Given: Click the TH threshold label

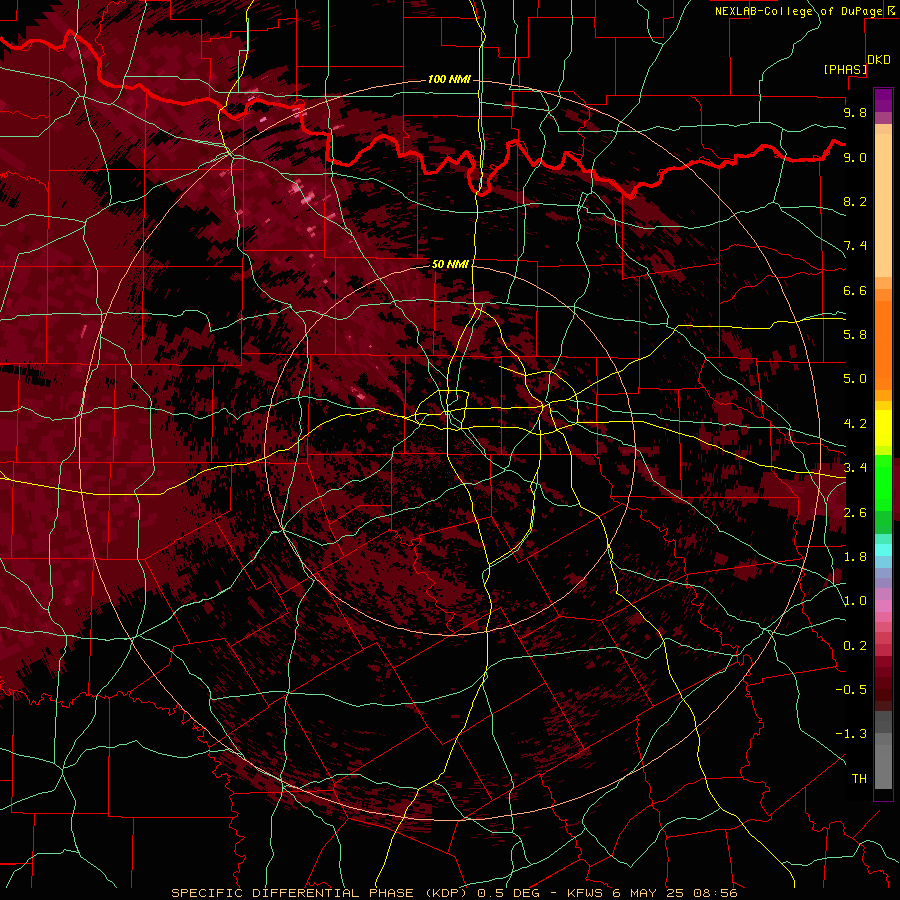Looking at the screenshot, I should tap(859, 779).
